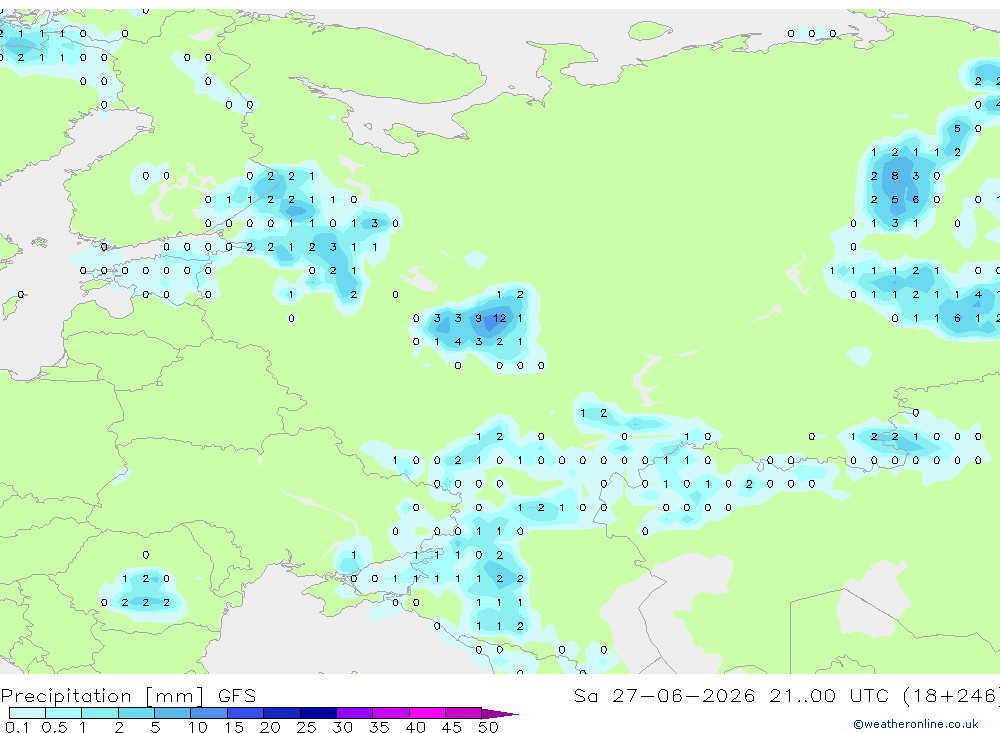
Task: Click the "50" legend label
Action: [x=488, y=727]
